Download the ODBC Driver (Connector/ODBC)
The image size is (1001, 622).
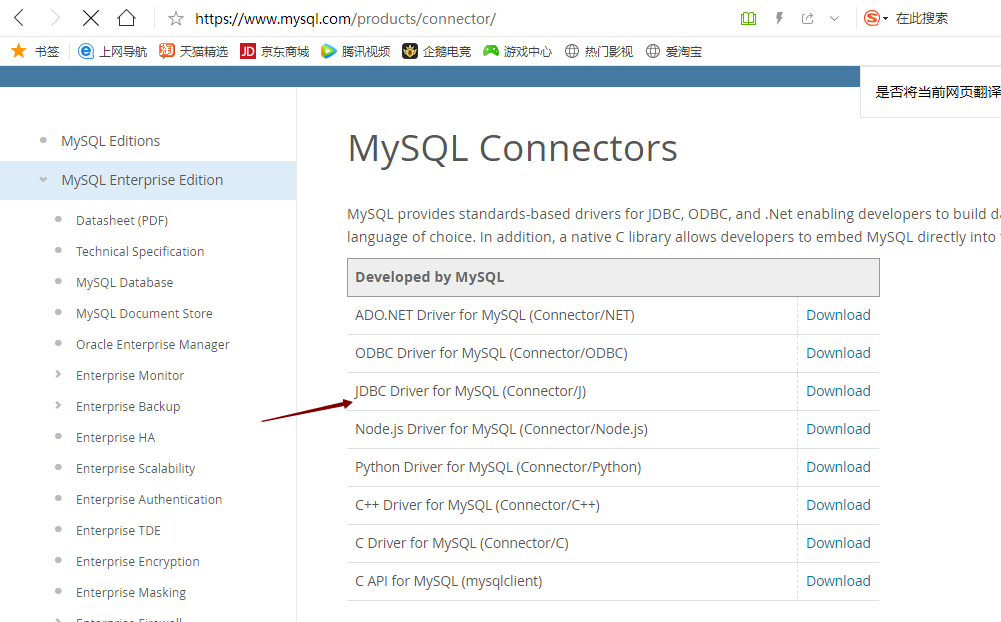click(x=838, y=353)
